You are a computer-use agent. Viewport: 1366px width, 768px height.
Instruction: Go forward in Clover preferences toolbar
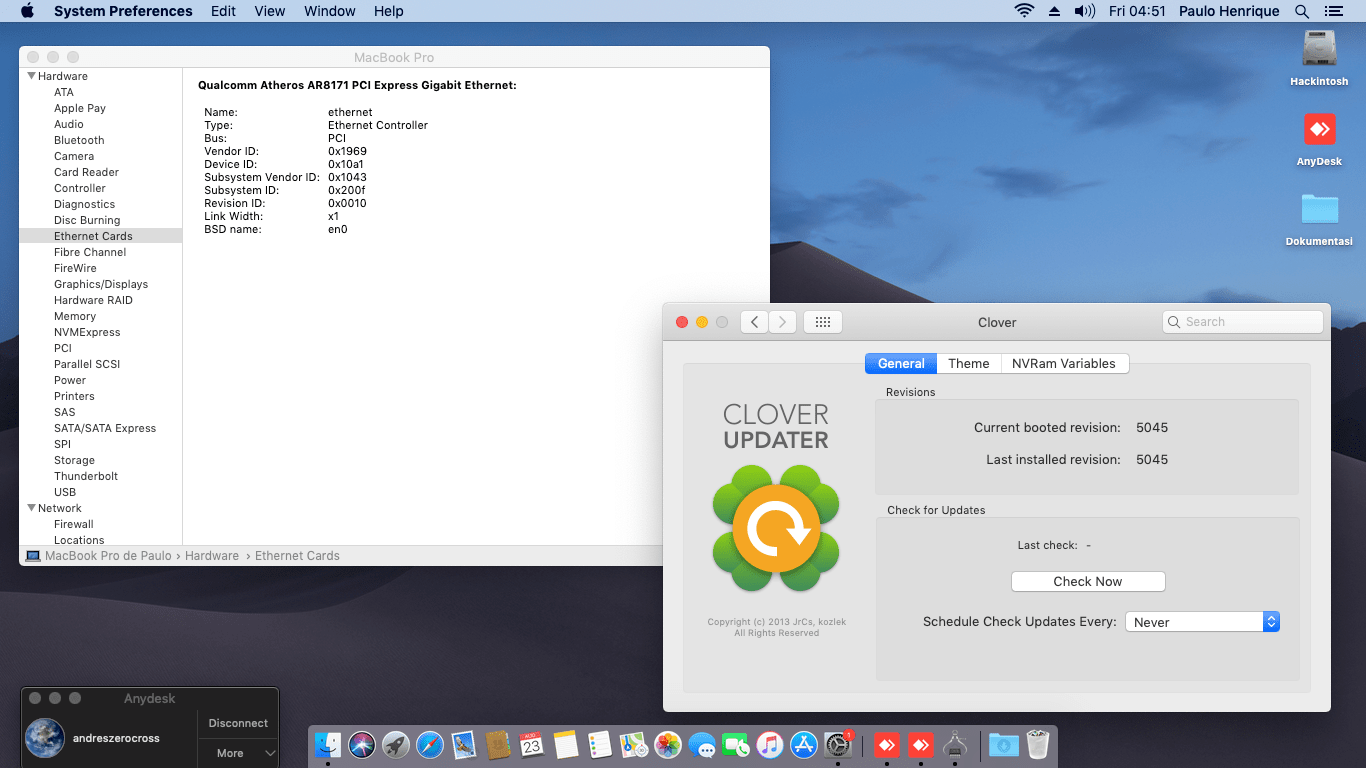[783, 322]
